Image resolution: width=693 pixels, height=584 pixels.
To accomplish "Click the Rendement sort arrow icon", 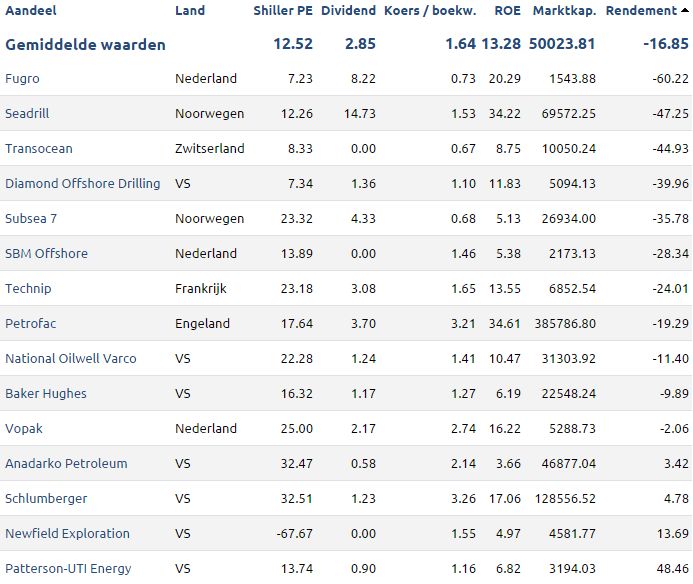I will click(685, 10).
